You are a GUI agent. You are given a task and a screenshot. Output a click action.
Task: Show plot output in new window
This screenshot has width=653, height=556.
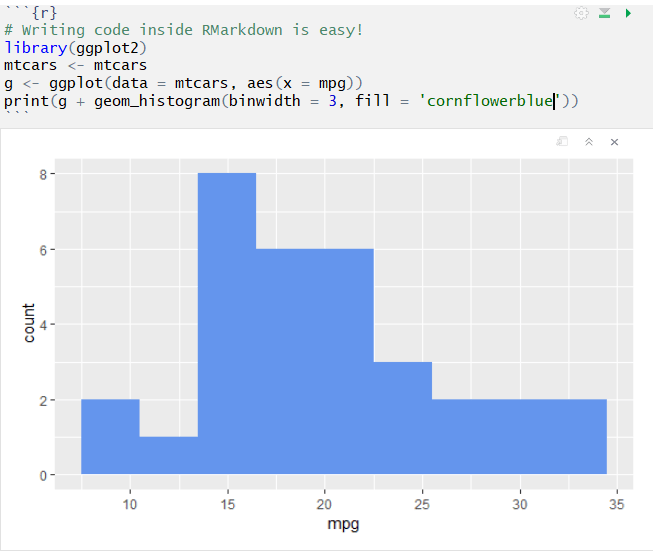(x=562, y=142)
